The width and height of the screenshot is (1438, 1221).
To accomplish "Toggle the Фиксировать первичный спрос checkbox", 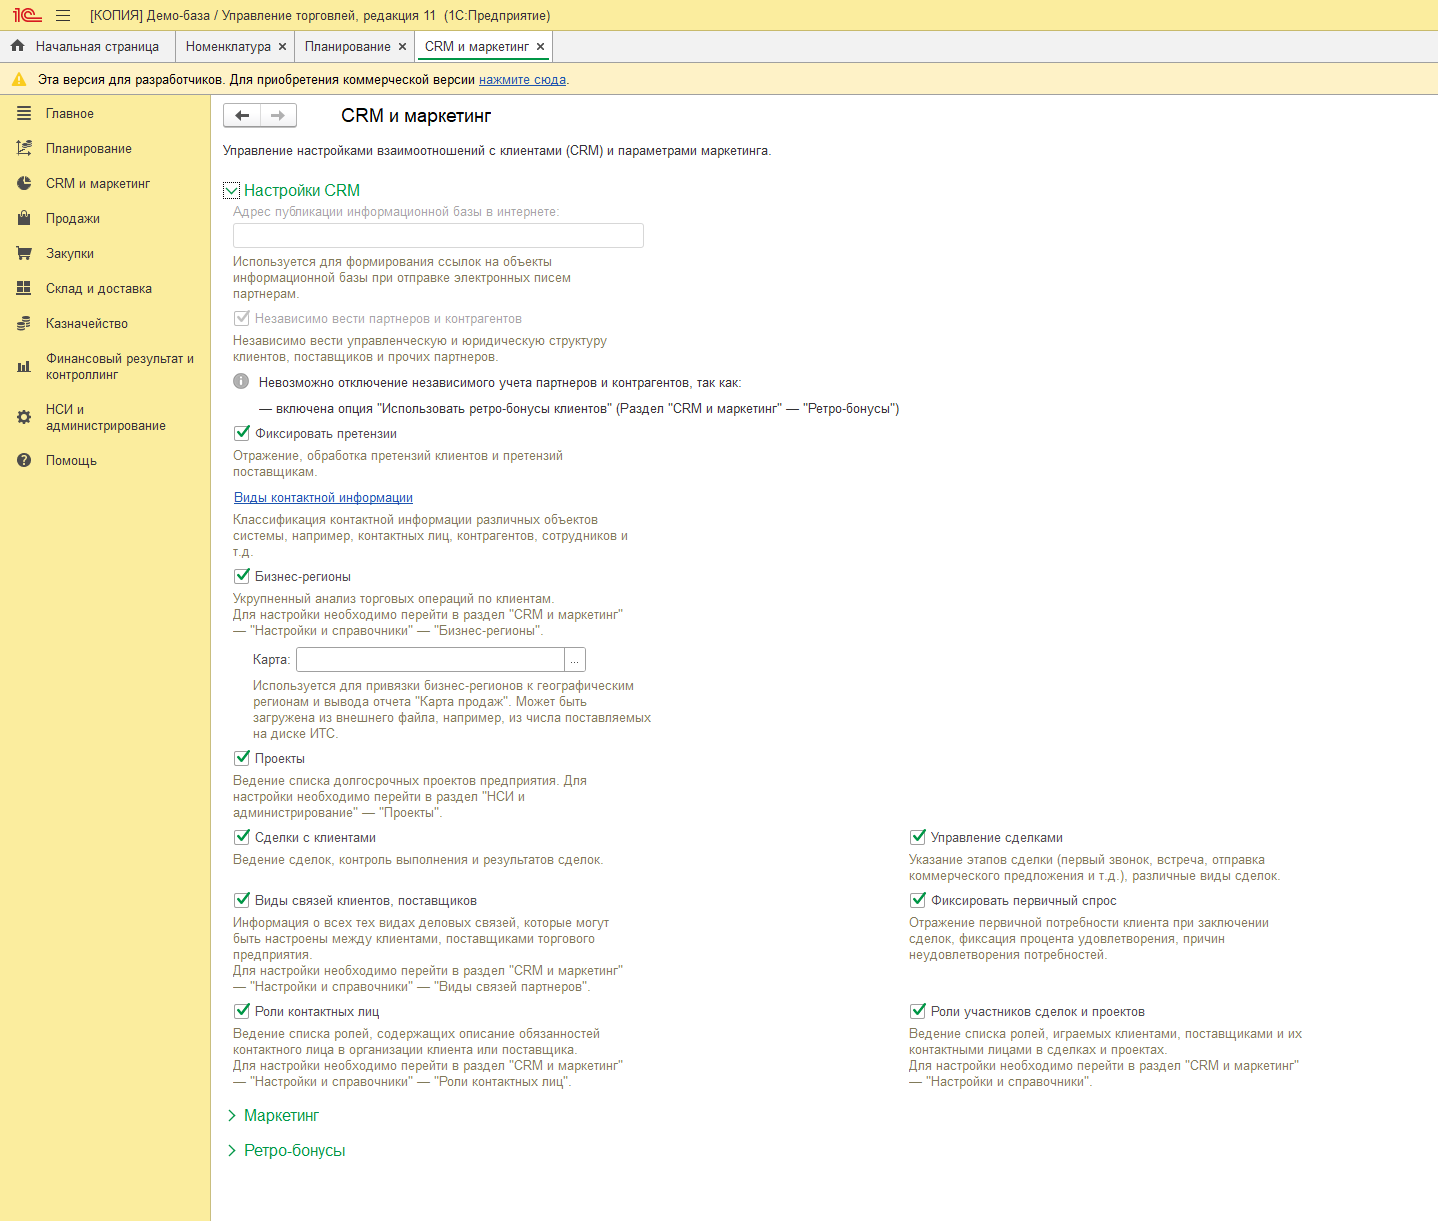I will click(x=917, y=900).
